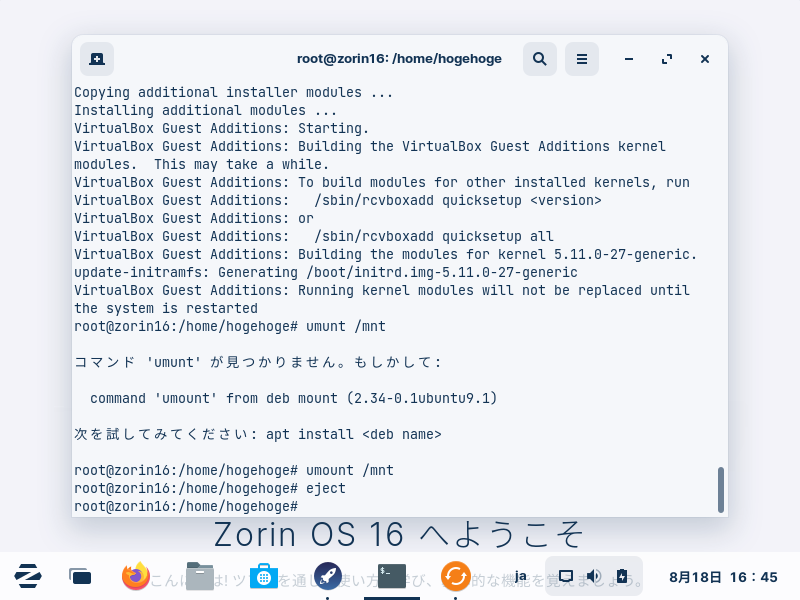Launch Firefox from the taskbar
Screen dimensions: 800x600
pos(136,577)
